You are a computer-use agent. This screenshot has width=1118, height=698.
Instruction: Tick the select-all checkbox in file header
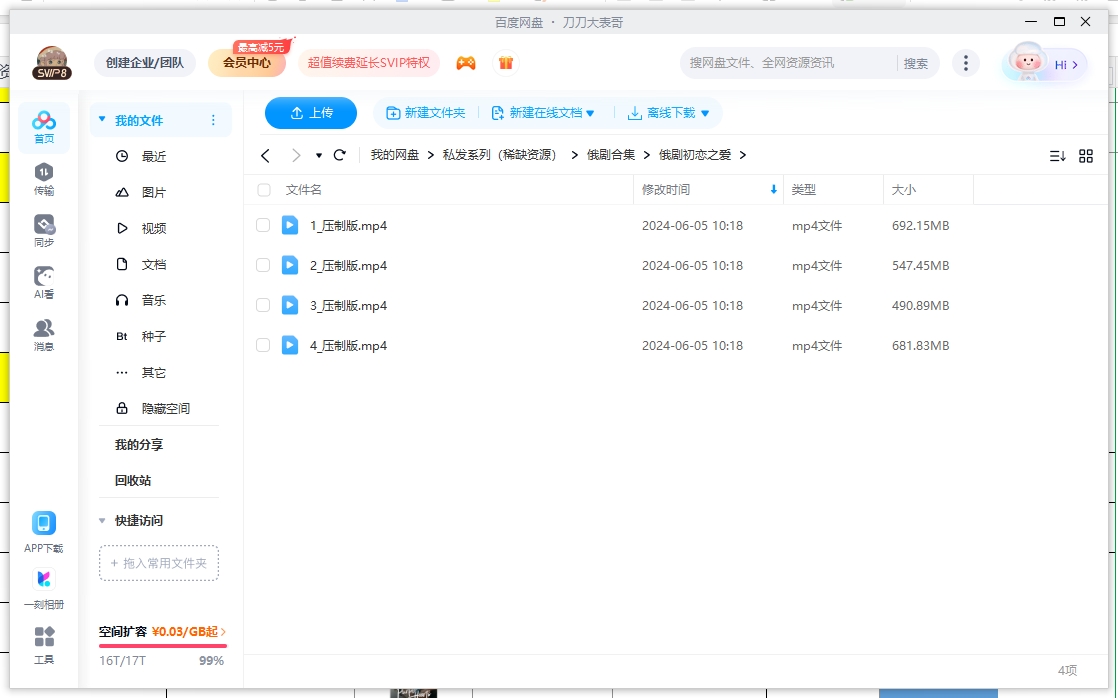coord(263,190)
